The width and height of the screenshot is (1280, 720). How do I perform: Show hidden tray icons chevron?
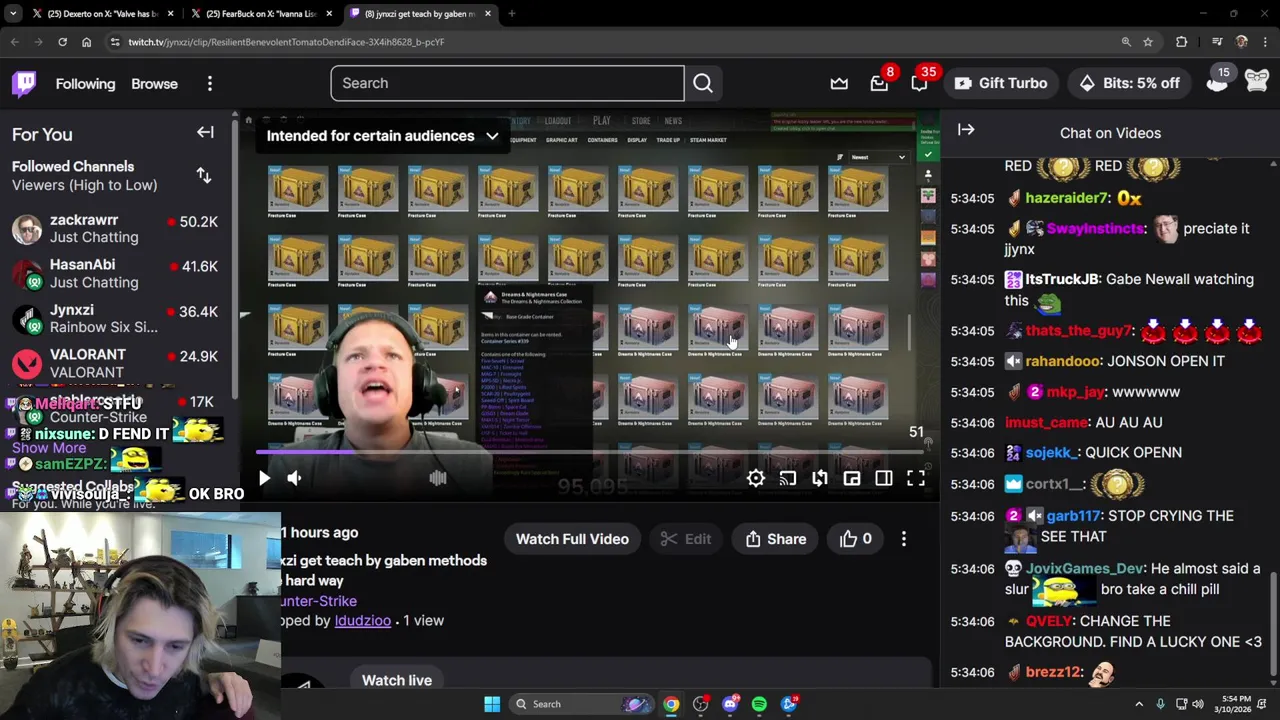coord(1139,704)
